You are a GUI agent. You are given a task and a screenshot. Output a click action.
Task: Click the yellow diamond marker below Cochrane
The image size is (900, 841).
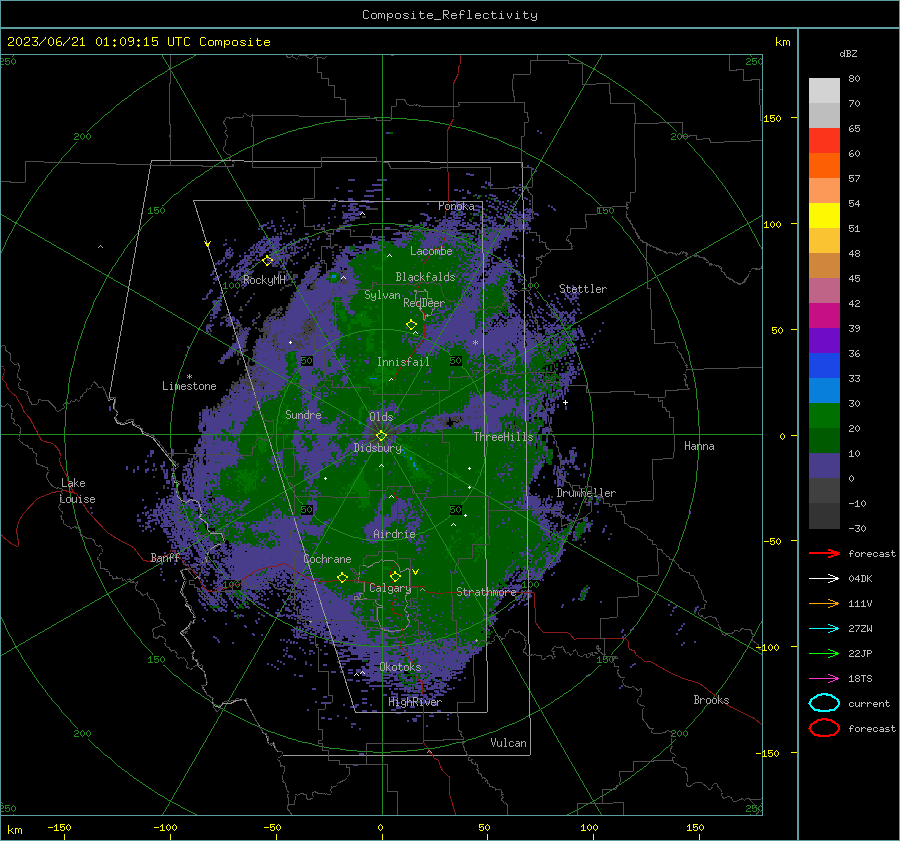click(342, 577)
